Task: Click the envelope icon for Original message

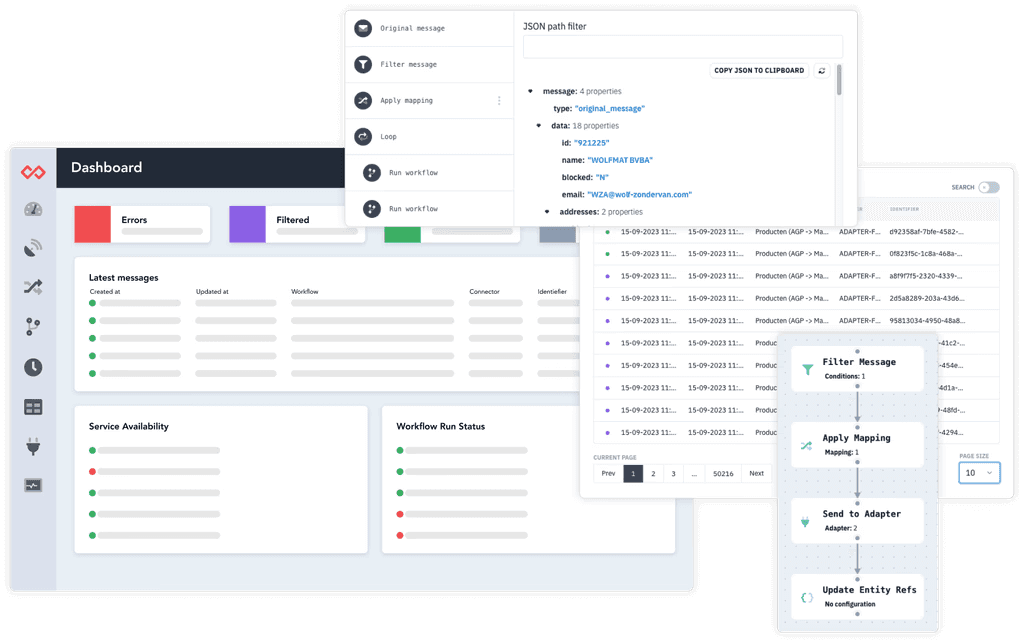Action: tap(363, 28)
